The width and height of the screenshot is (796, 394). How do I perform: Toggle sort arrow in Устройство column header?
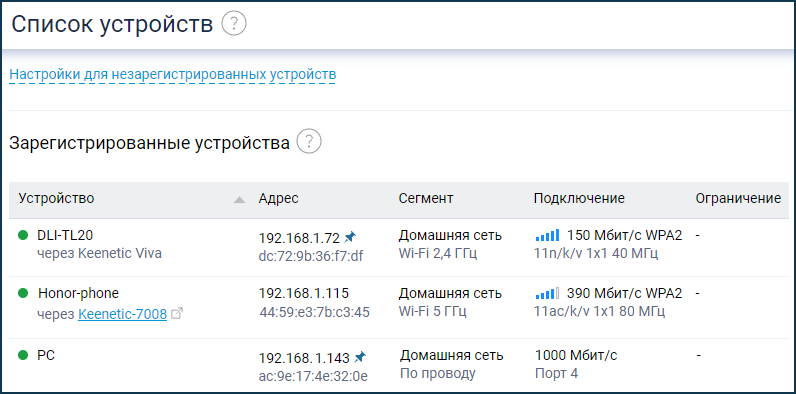(x=240, y=200)
